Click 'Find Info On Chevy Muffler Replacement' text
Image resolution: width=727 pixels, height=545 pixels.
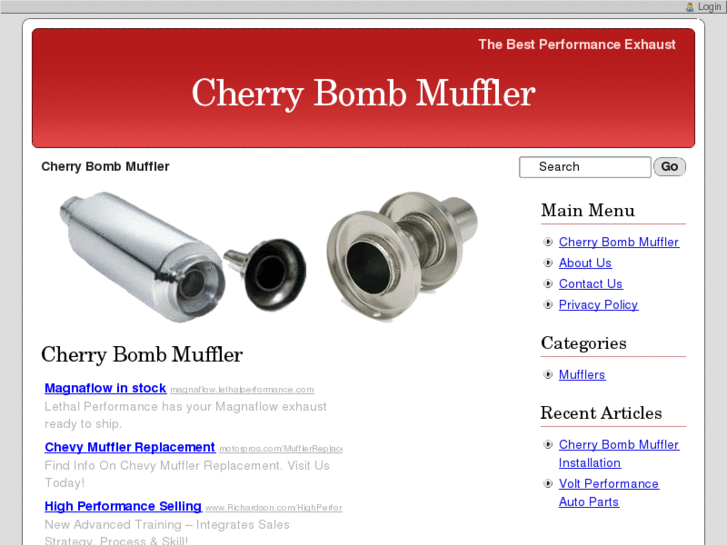coord(163,466)
